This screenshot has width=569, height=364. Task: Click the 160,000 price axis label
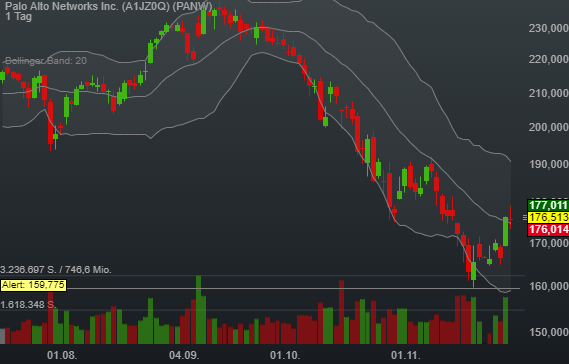pyautogui.click(x=549, y=286)
